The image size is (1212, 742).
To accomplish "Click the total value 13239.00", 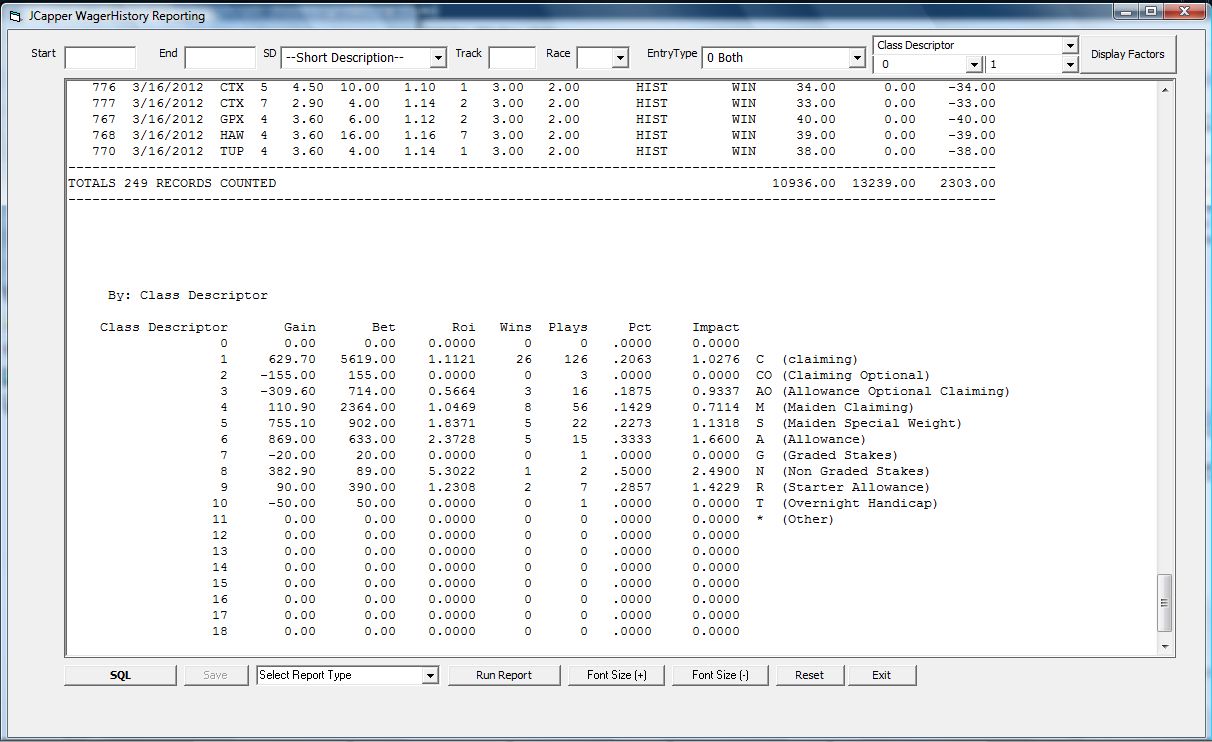I will click(x=884, y=184).
